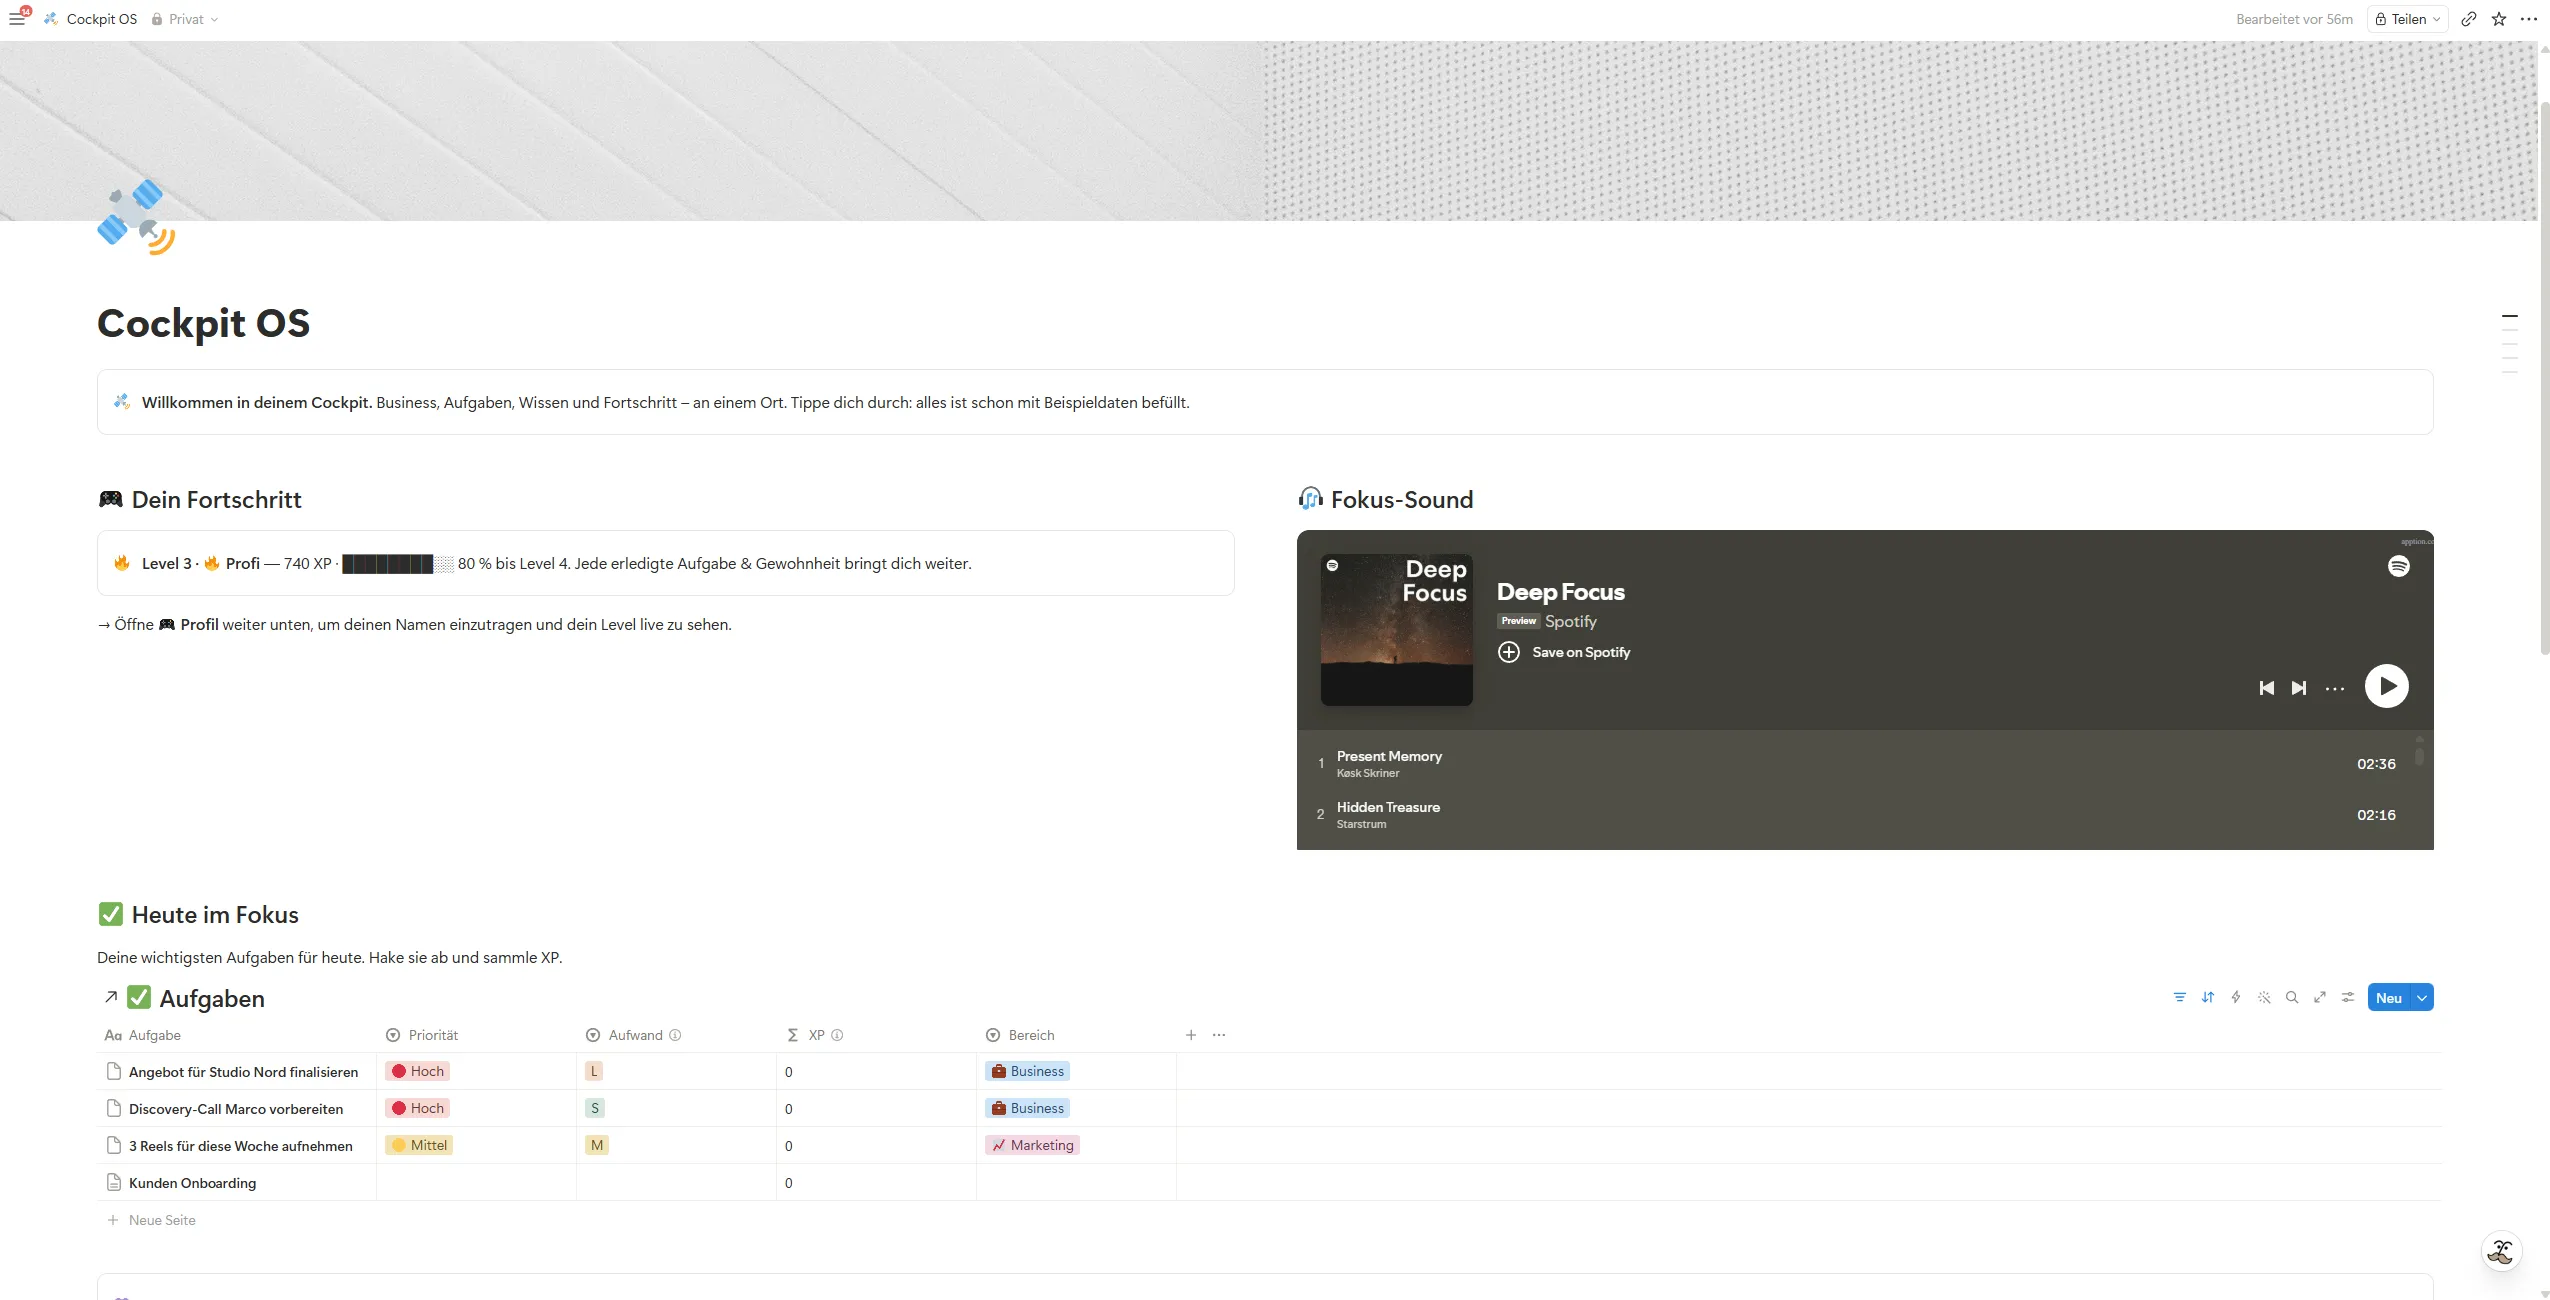The image size is (2550, 1300).
Task: Click Save on Spotify plus icon
Action: (1508, 652)
